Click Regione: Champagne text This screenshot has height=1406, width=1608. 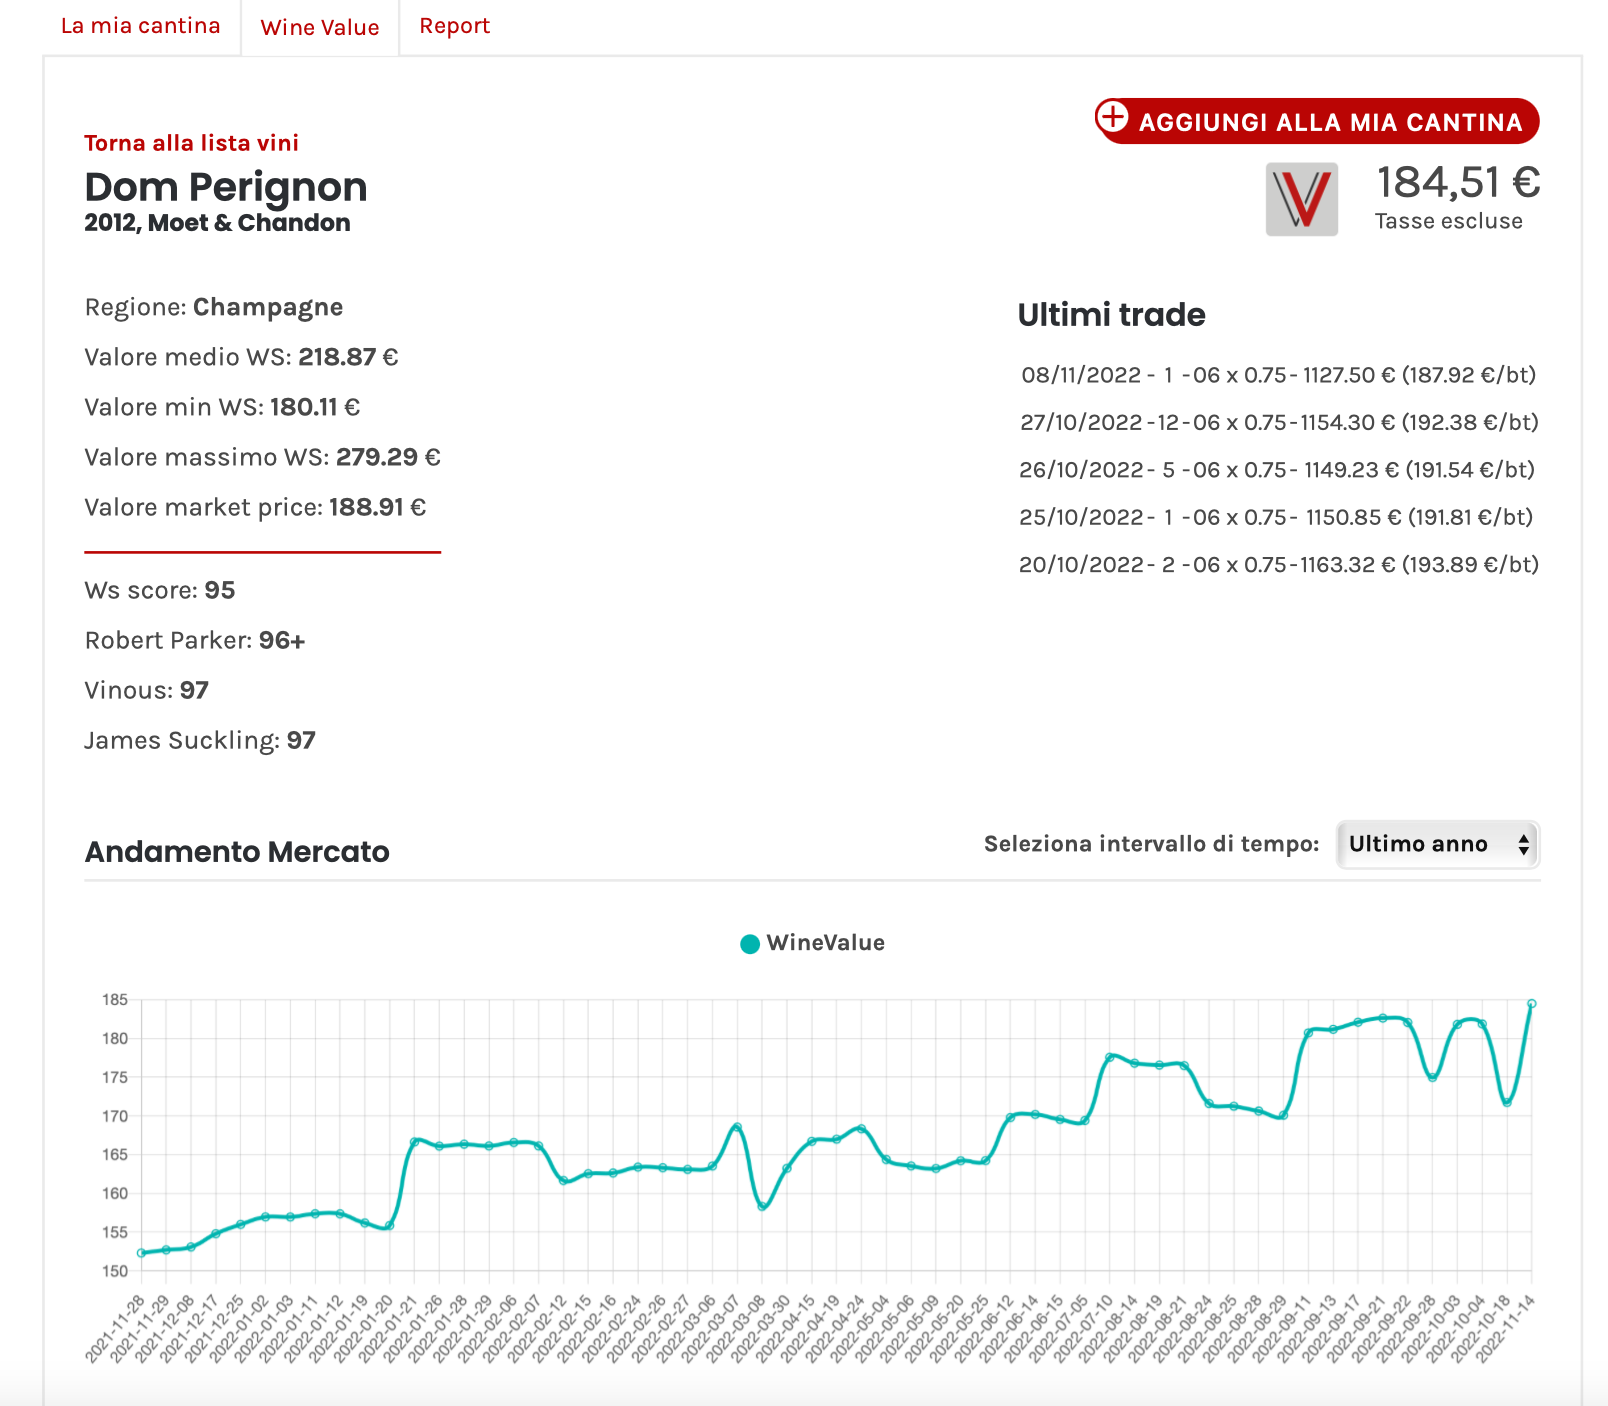pos(214,307)
